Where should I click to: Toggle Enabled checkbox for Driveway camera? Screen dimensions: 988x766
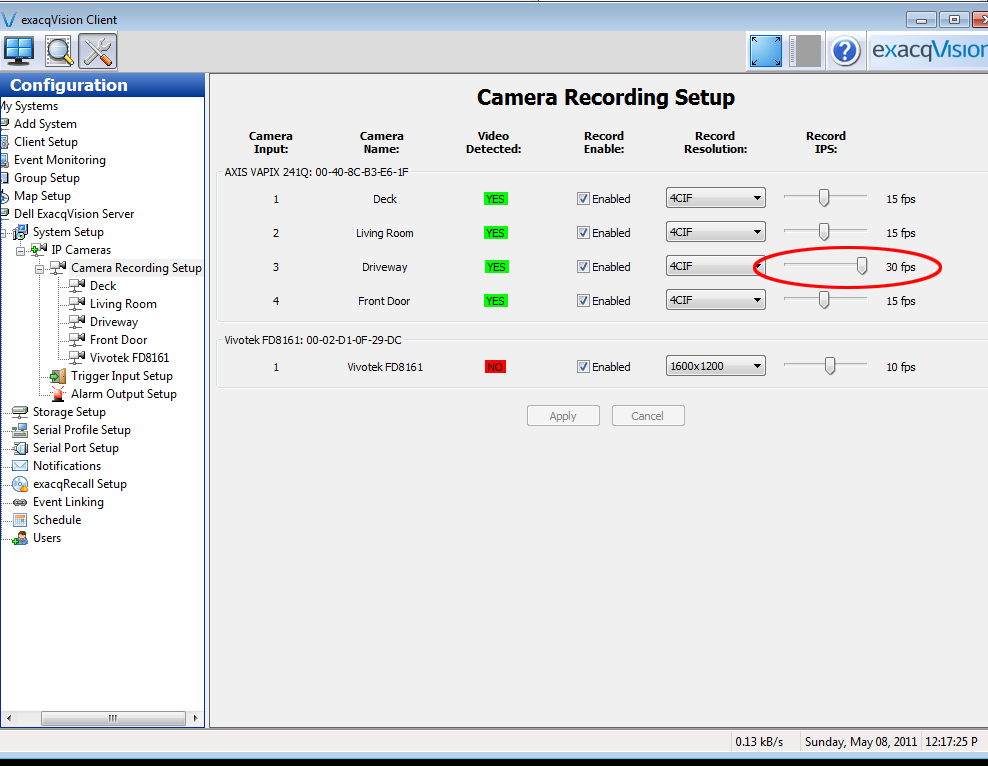pyautogui.click(x=583, y=267)
